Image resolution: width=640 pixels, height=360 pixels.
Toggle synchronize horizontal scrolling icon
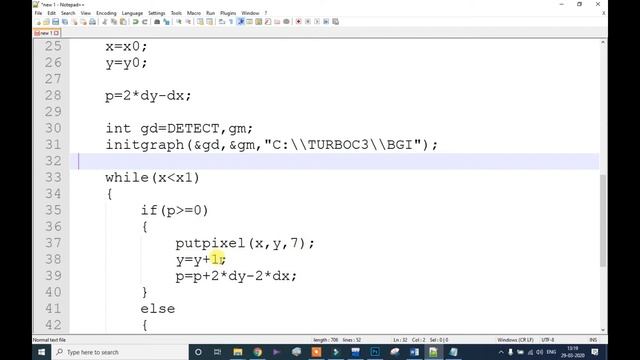click(209, 22)
